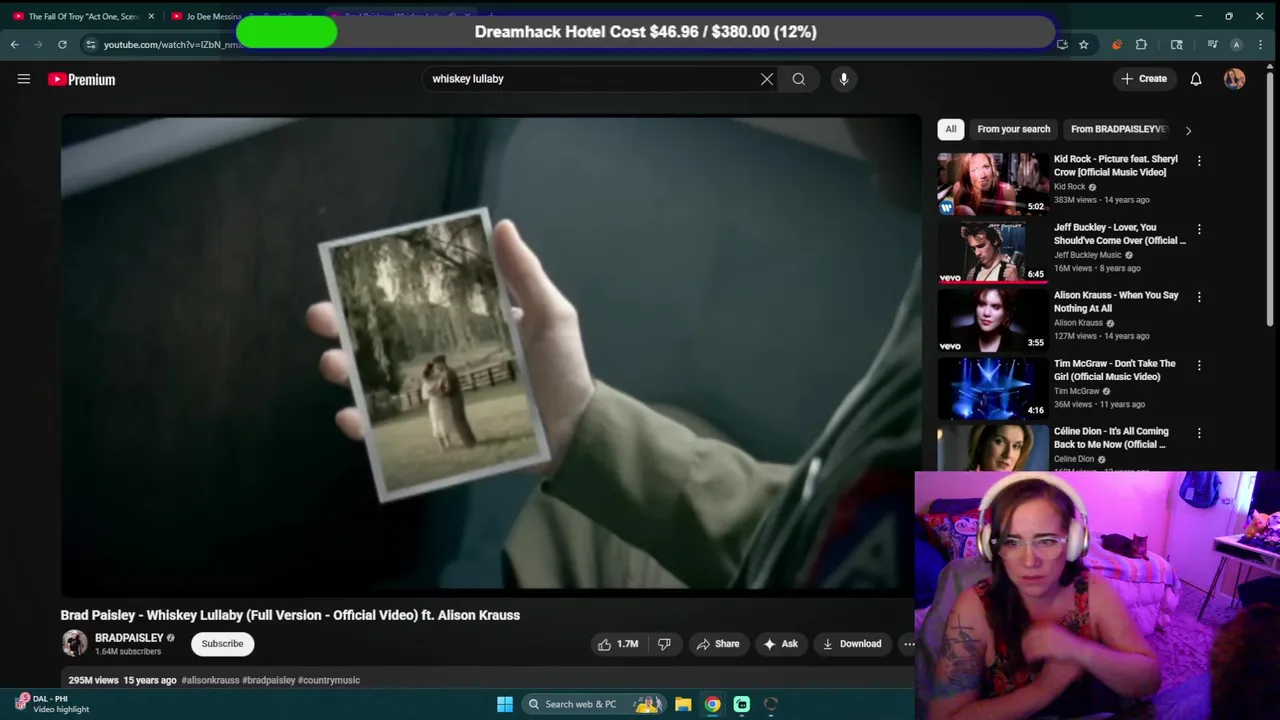1280x720 pixels.
Task: Open Chrome three-dot menu
Action: [1261, 44]
